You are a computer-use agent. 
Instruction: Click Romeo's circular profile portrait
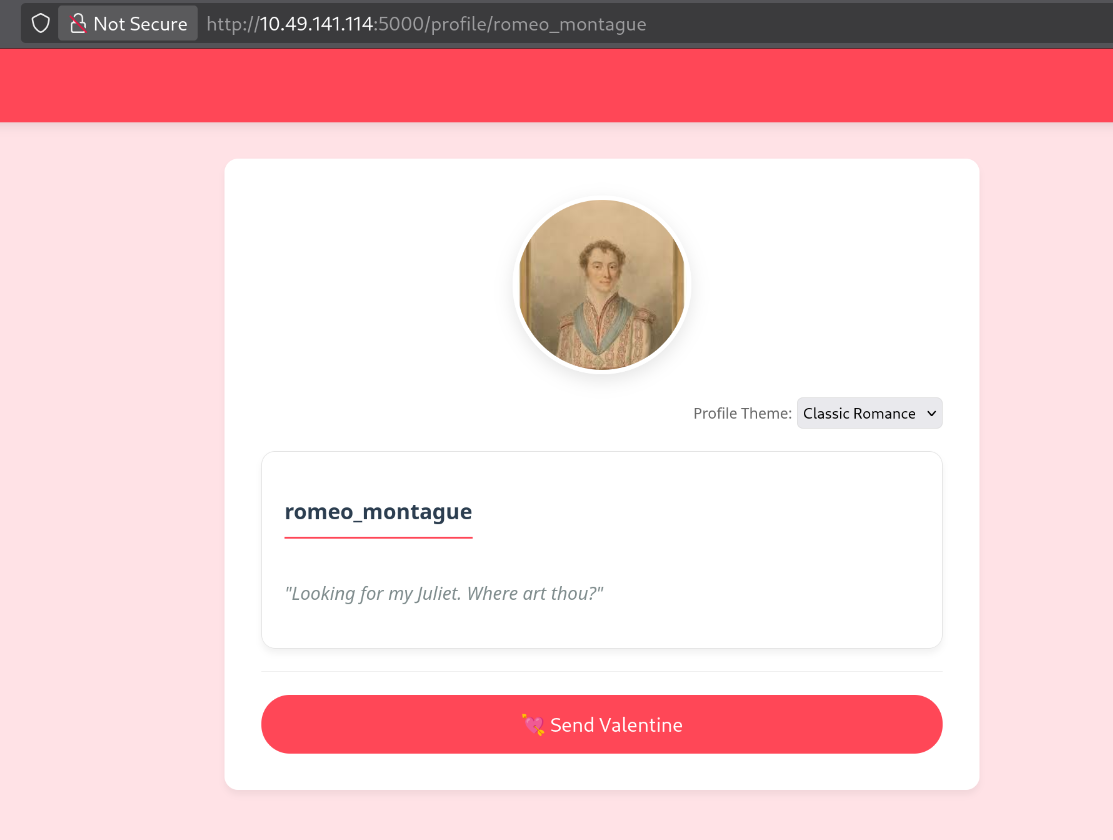click(601, 285)
